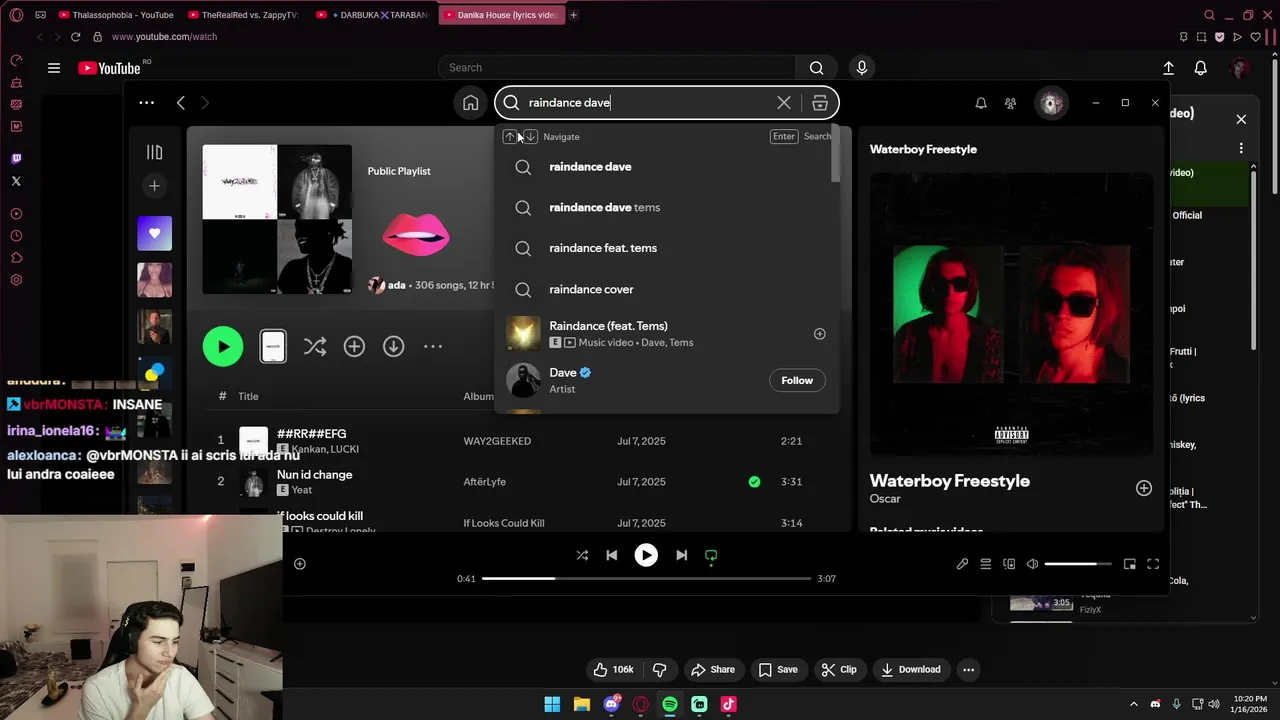
Task: Follow the artist Dave
Action: tap(797, 380)
